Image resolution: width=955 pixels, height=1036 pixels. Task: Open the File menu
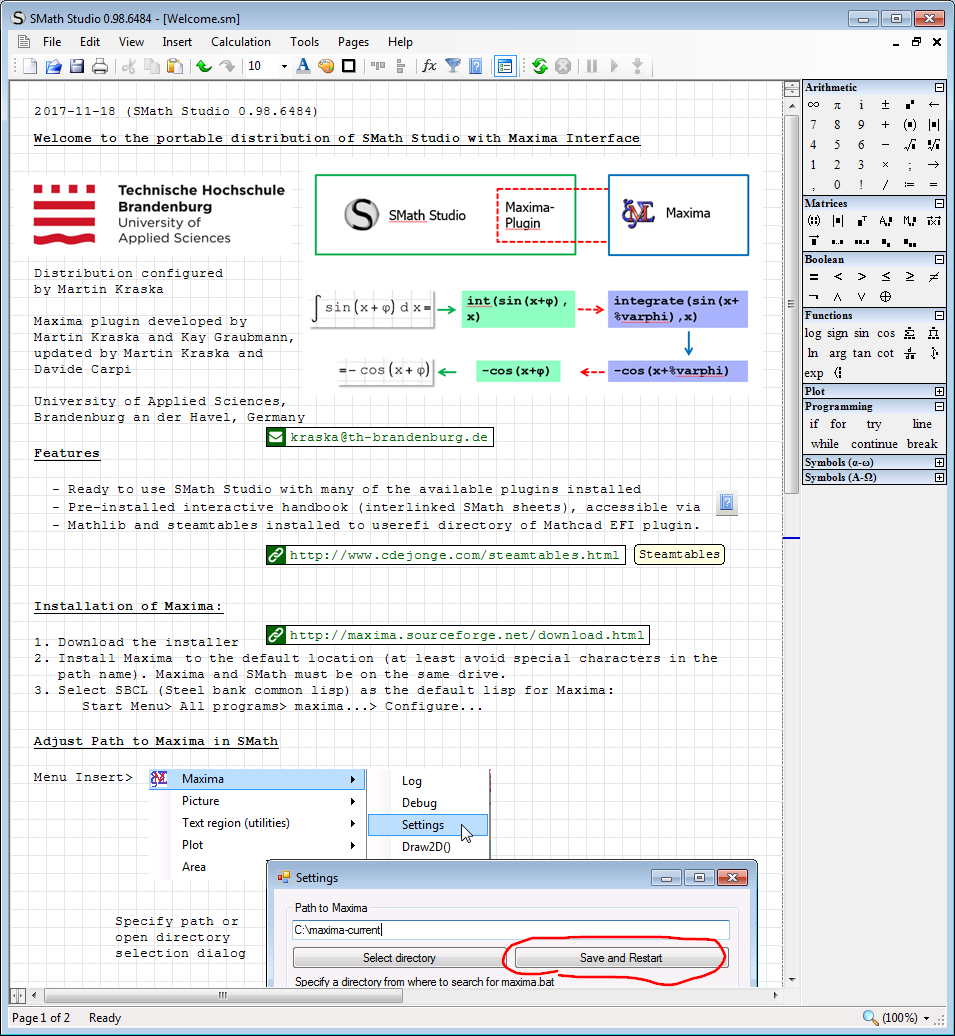(52, 42)
